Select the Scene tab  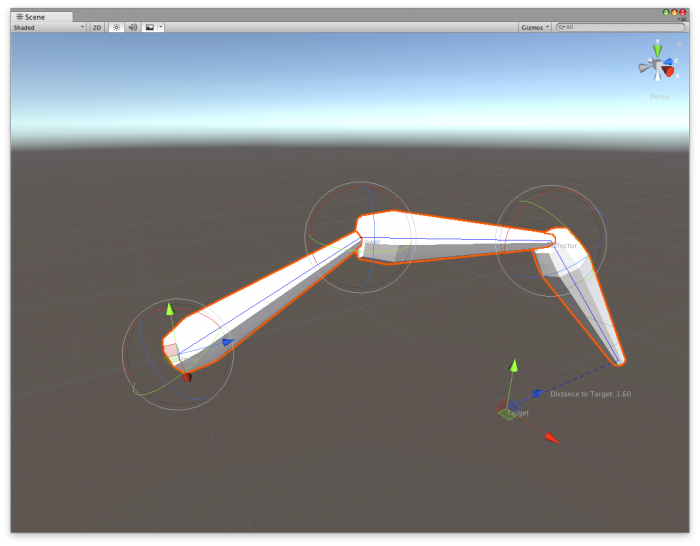tap(30, 17)
